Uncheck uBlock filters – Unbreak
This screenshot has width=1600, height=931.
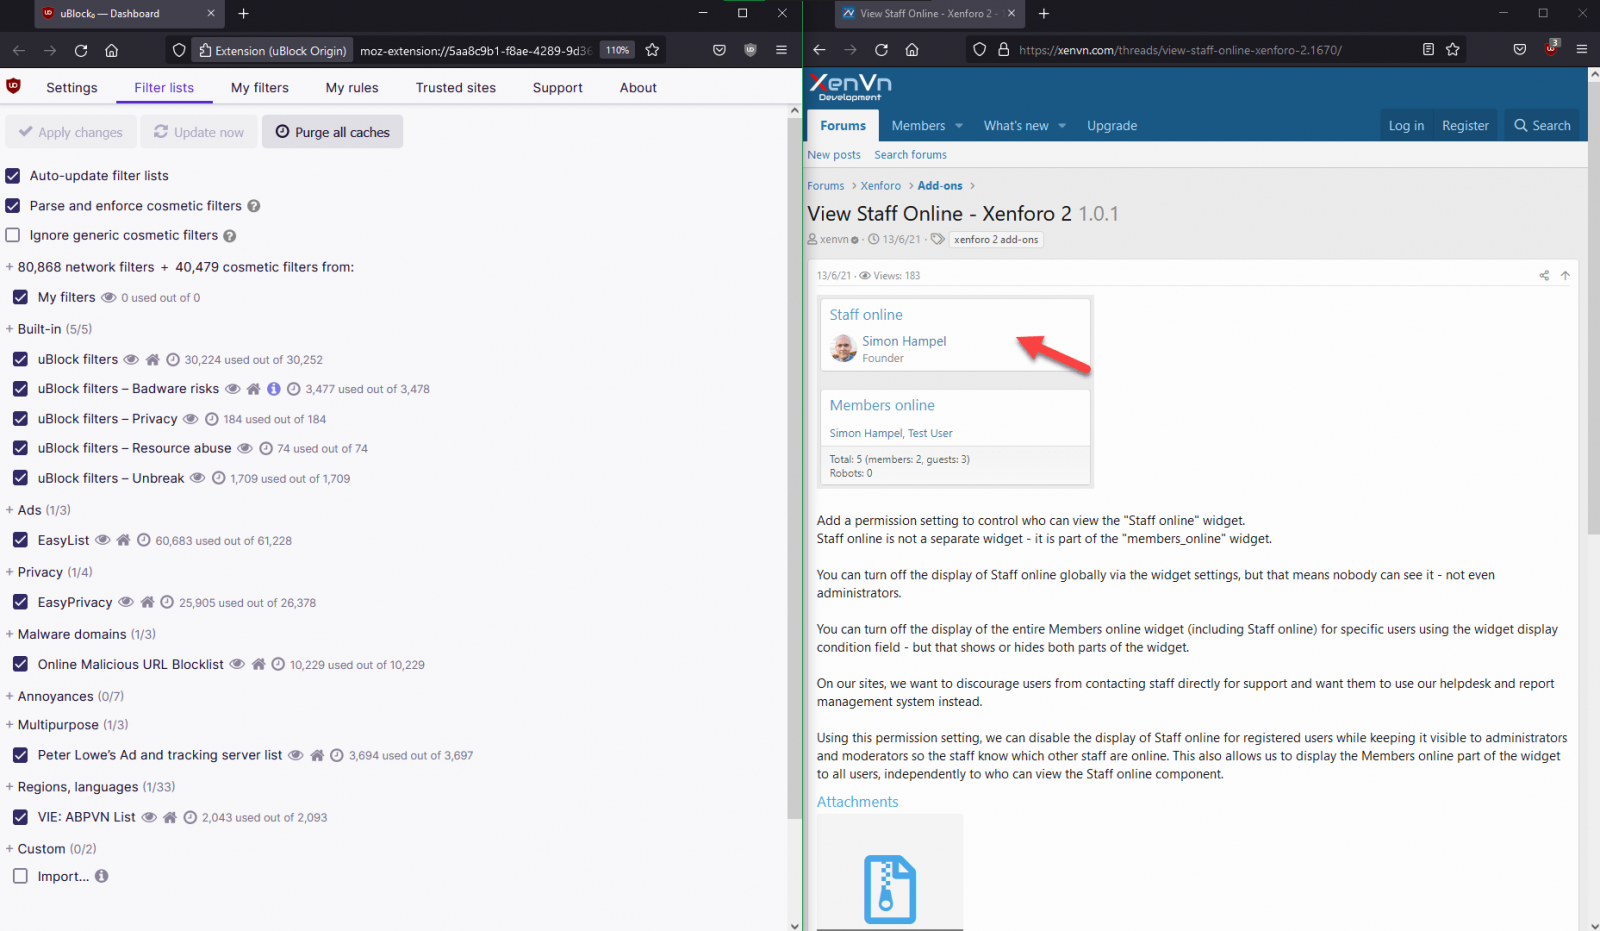pos(20,478)
